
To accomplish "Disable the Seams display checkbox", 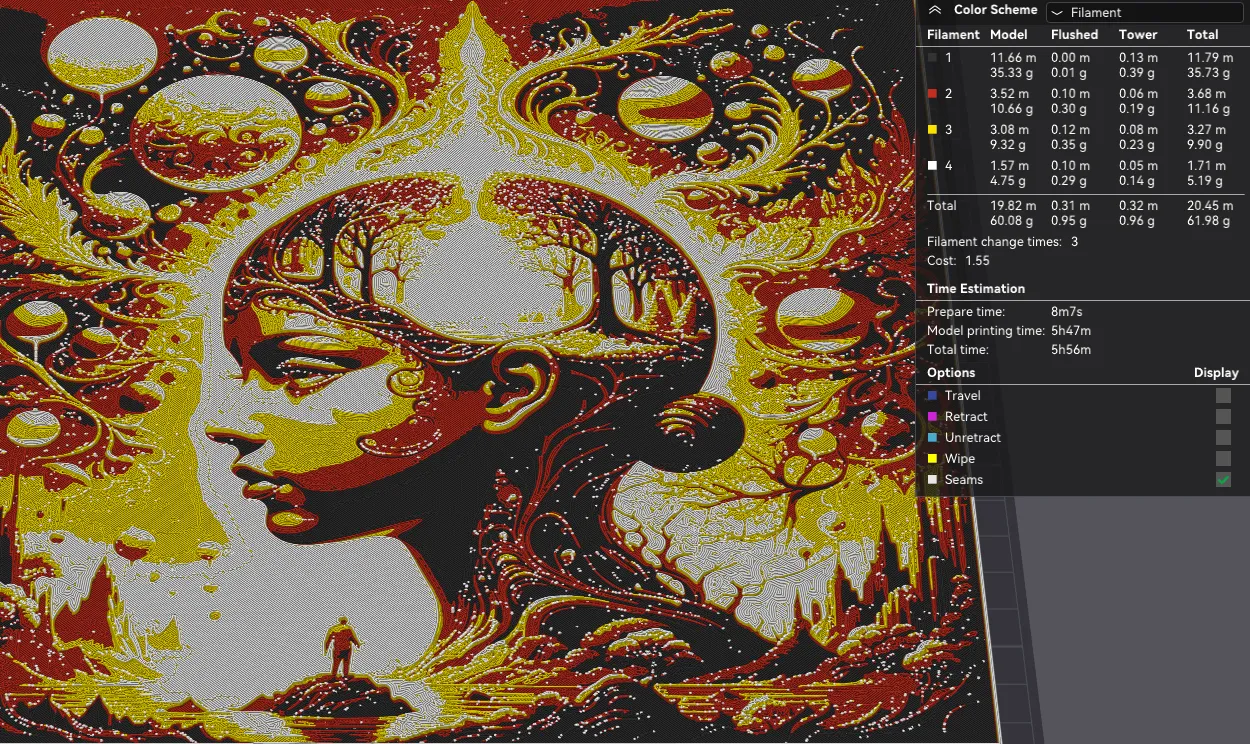I will (1223, 480).
